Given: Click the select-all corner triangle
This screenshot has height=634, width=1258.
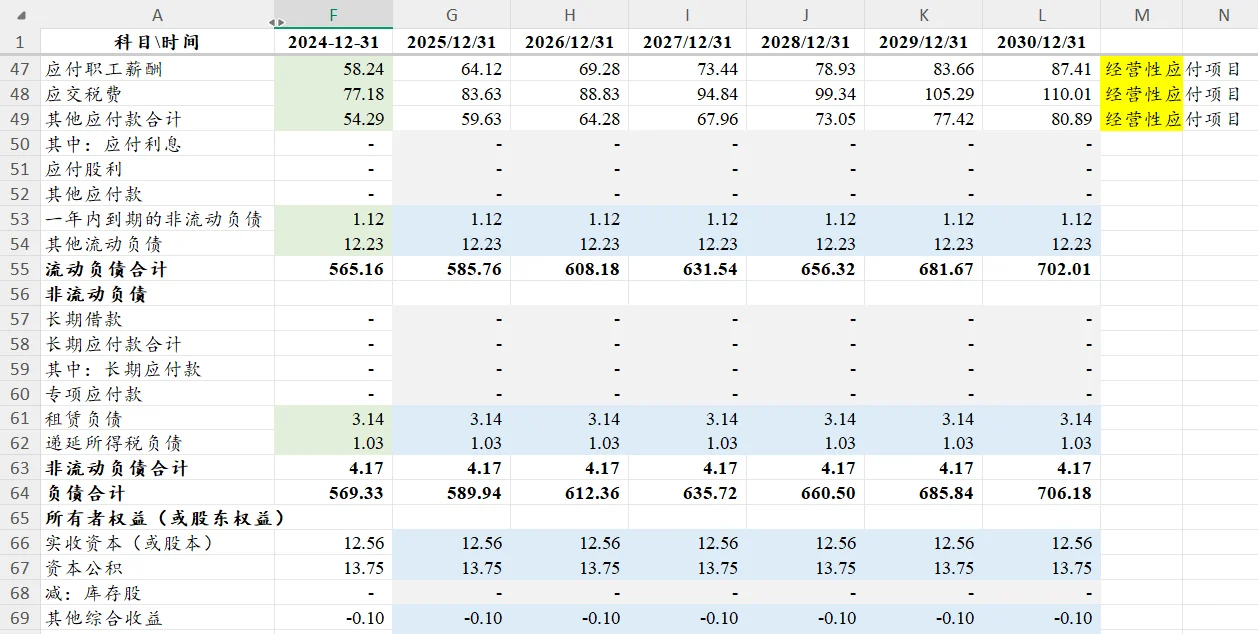Looking at the screenshot, I should click(21, 15).
